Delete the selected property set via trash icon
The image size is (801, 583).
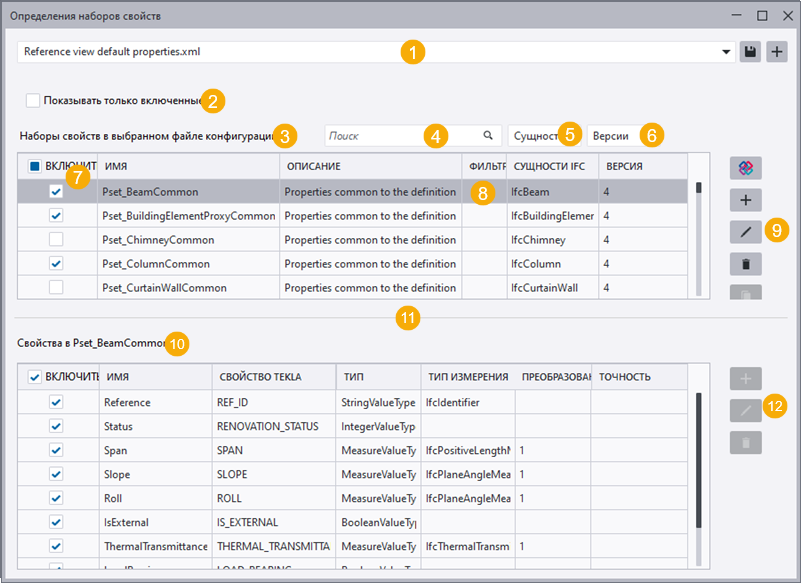click(745, 264)
